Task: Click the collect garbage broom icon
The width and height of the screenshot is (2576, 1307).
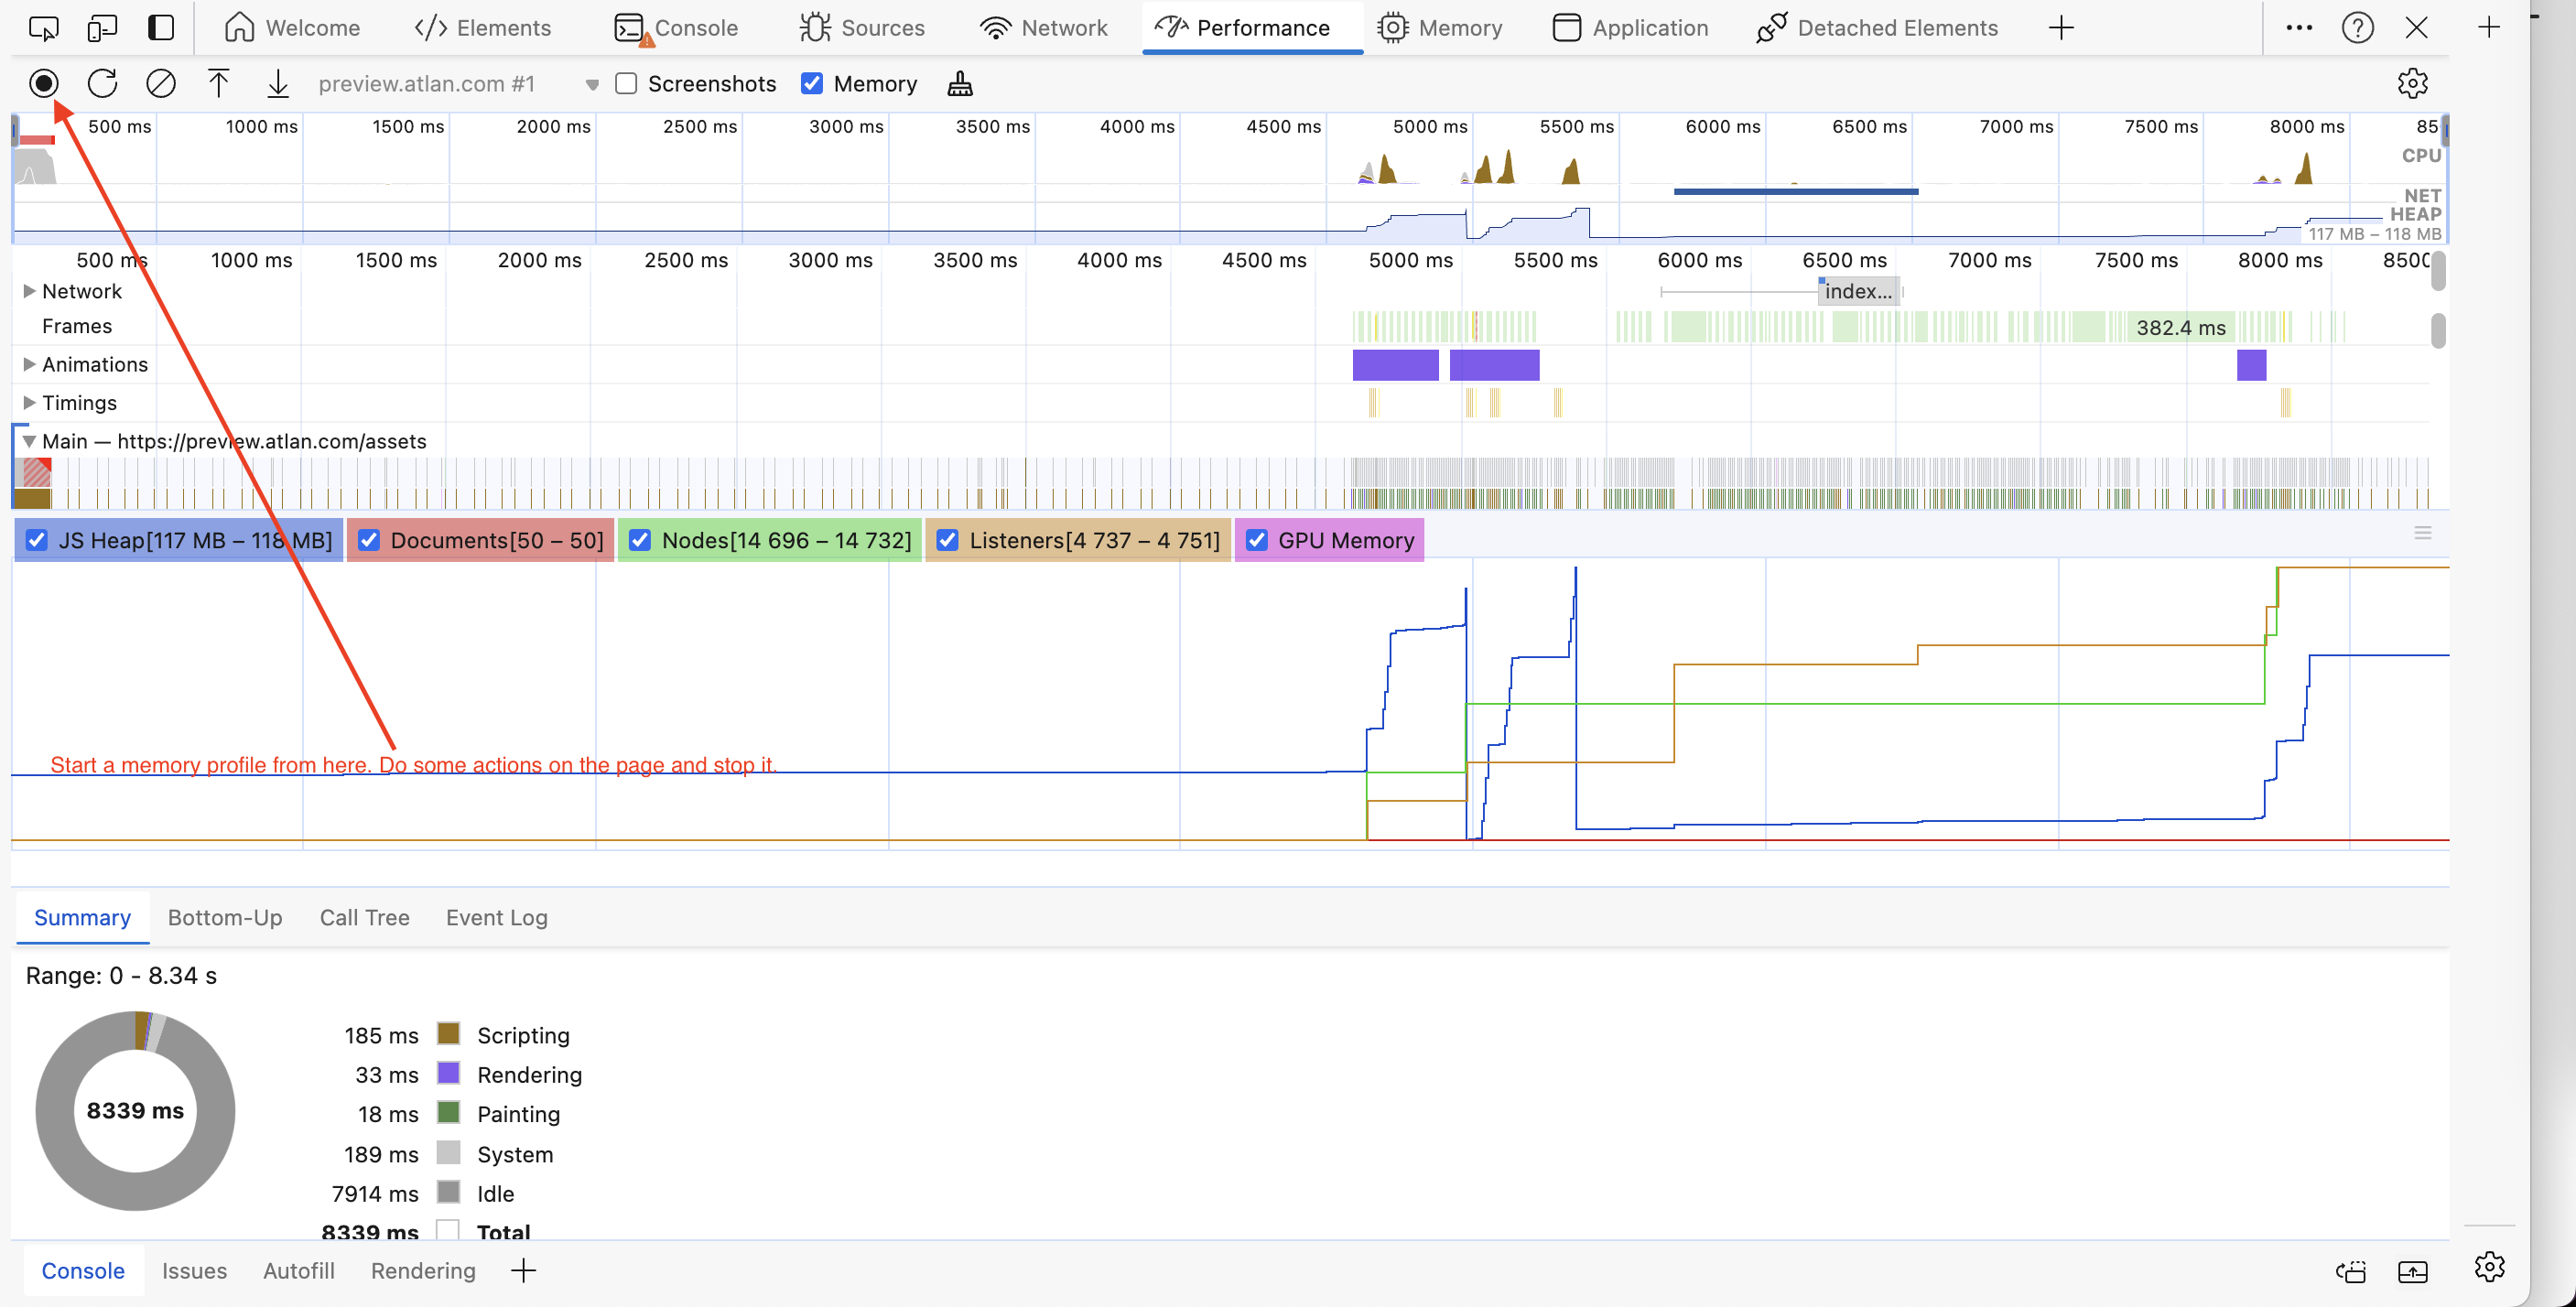Action: pyautogui.click(x=959, y=83)
